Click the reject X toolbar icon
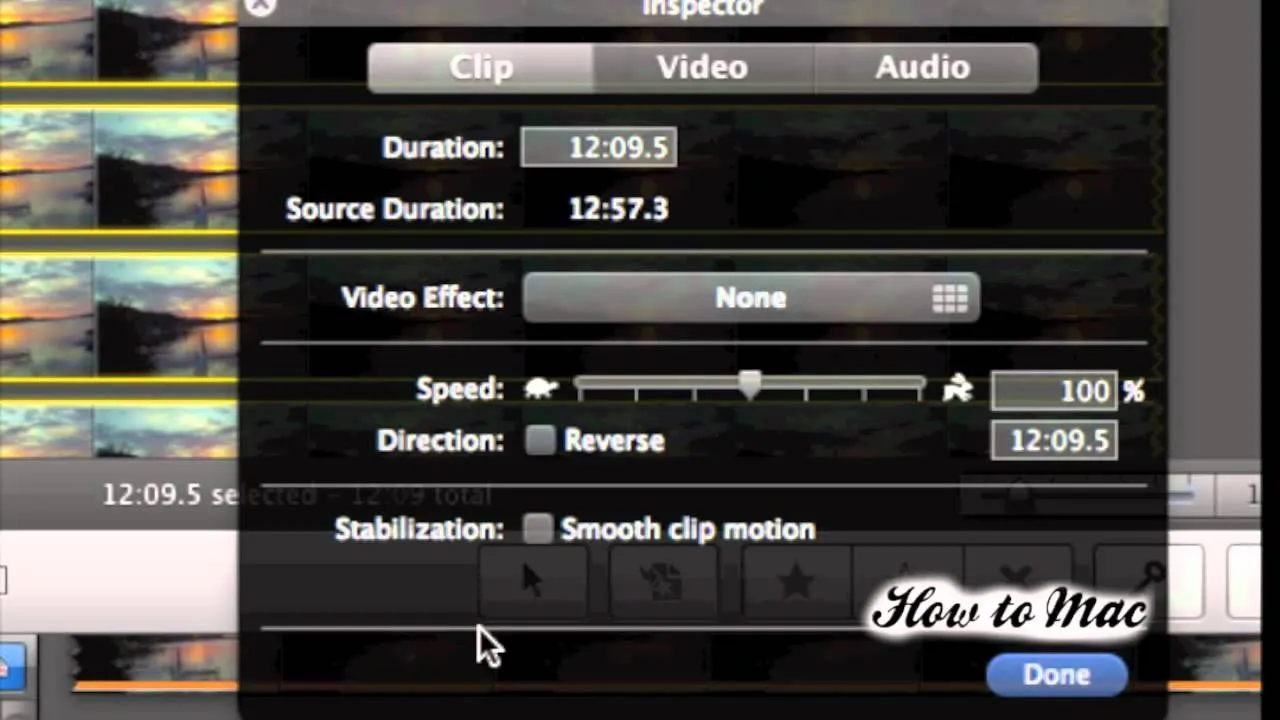Screen dimensions: 1280x720 click(1015, 575)
